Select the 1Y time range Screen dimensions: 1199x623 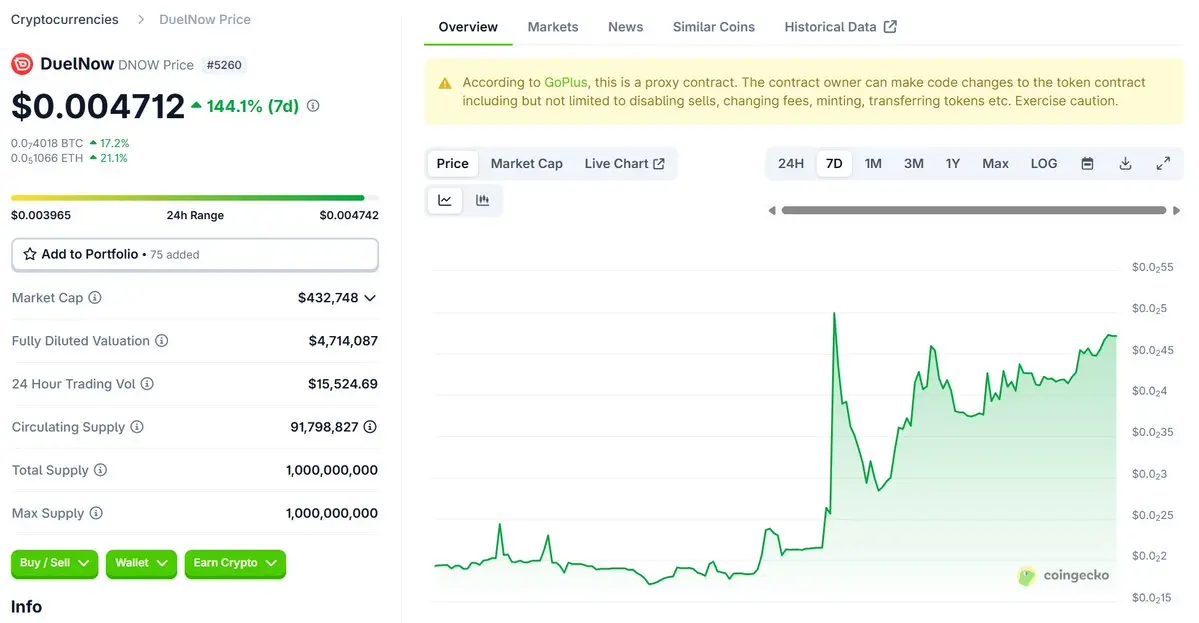point(953,164)
